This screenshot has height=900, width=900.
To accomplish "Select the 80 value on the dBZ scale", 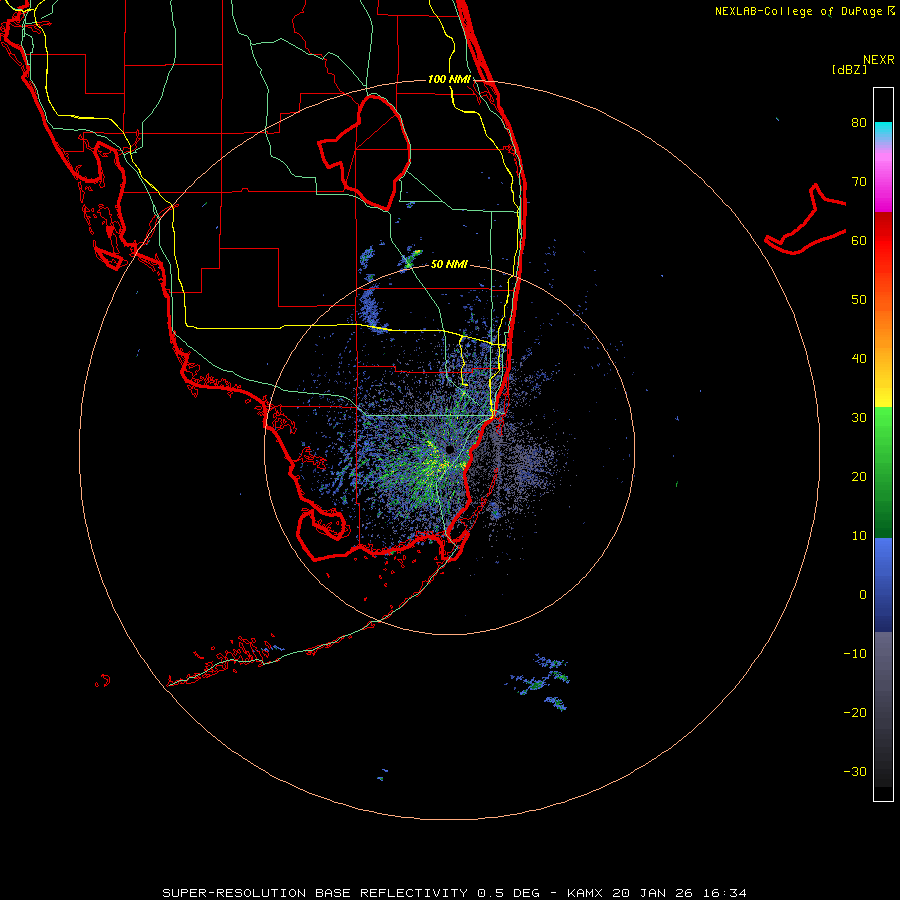I will pyautogui.click(x=859, y=122).
